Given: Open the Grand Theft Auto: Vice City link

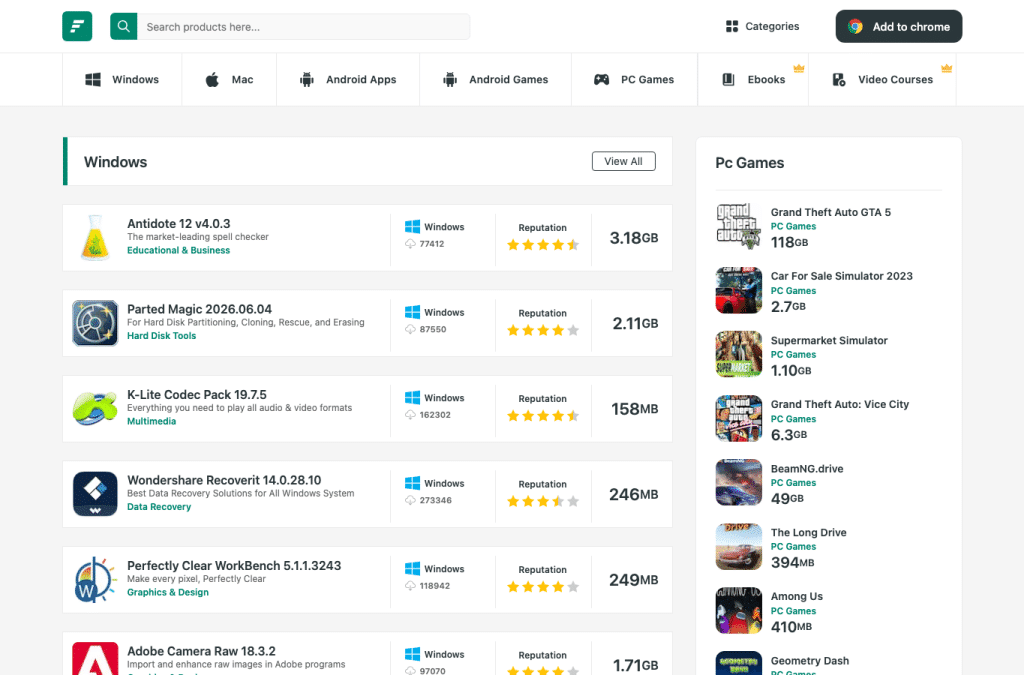Looking at the screenshot, I should 840,404.
